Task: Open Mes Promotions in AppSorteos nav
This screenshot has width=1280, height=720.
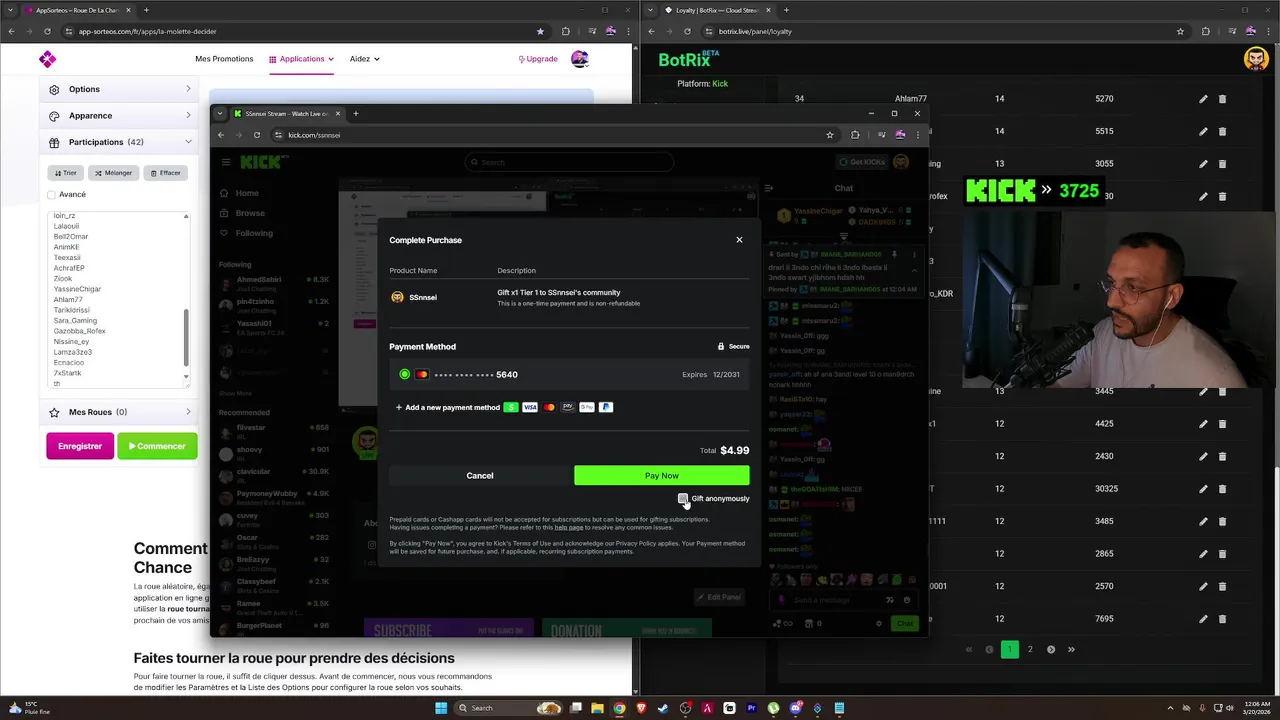Action: (224, 59)
